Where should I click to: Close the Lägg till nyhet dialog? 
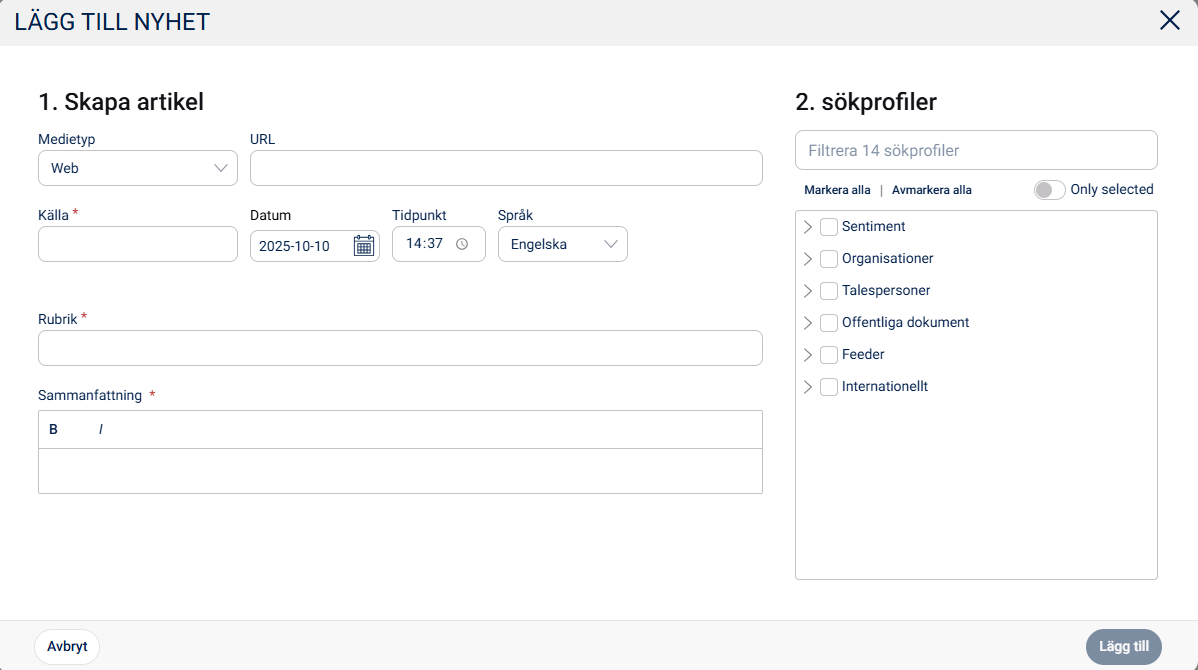[1169, 21]
